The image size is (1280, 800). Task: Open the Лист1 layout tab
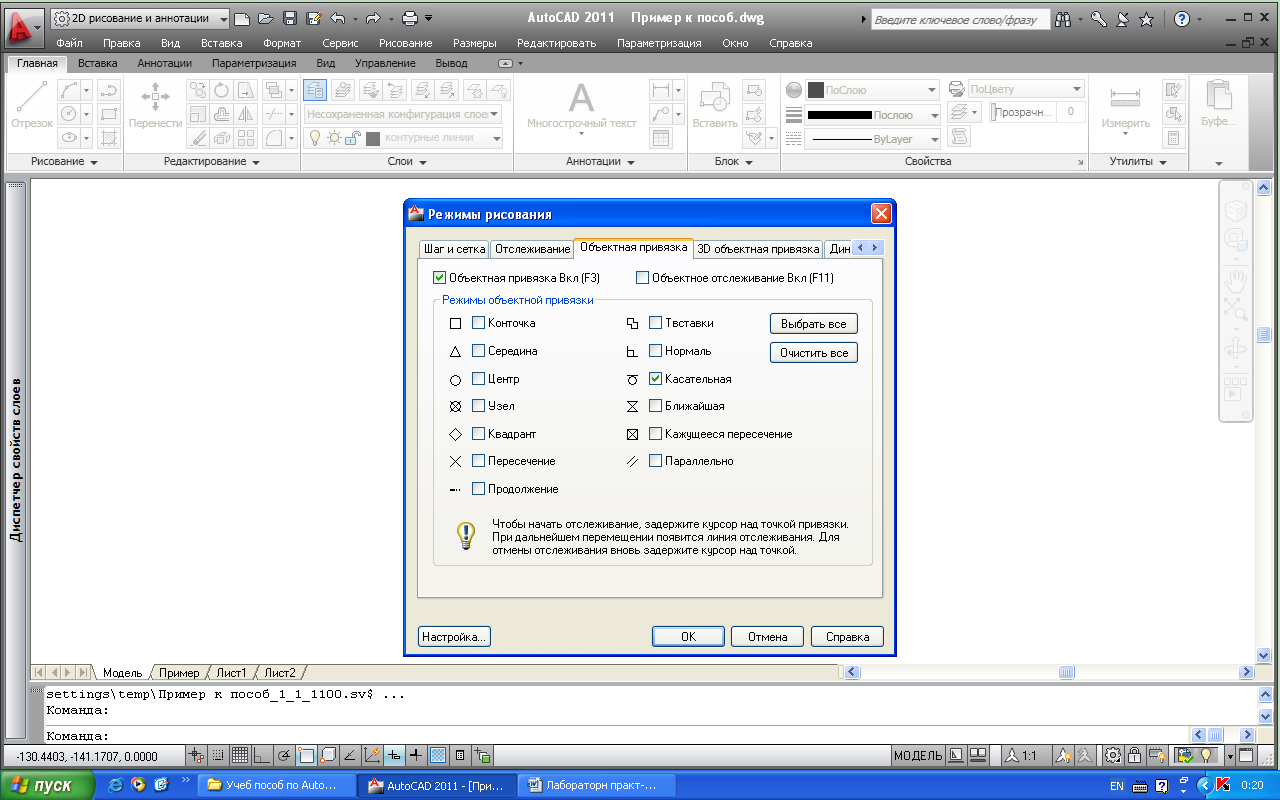pos(231,673)
